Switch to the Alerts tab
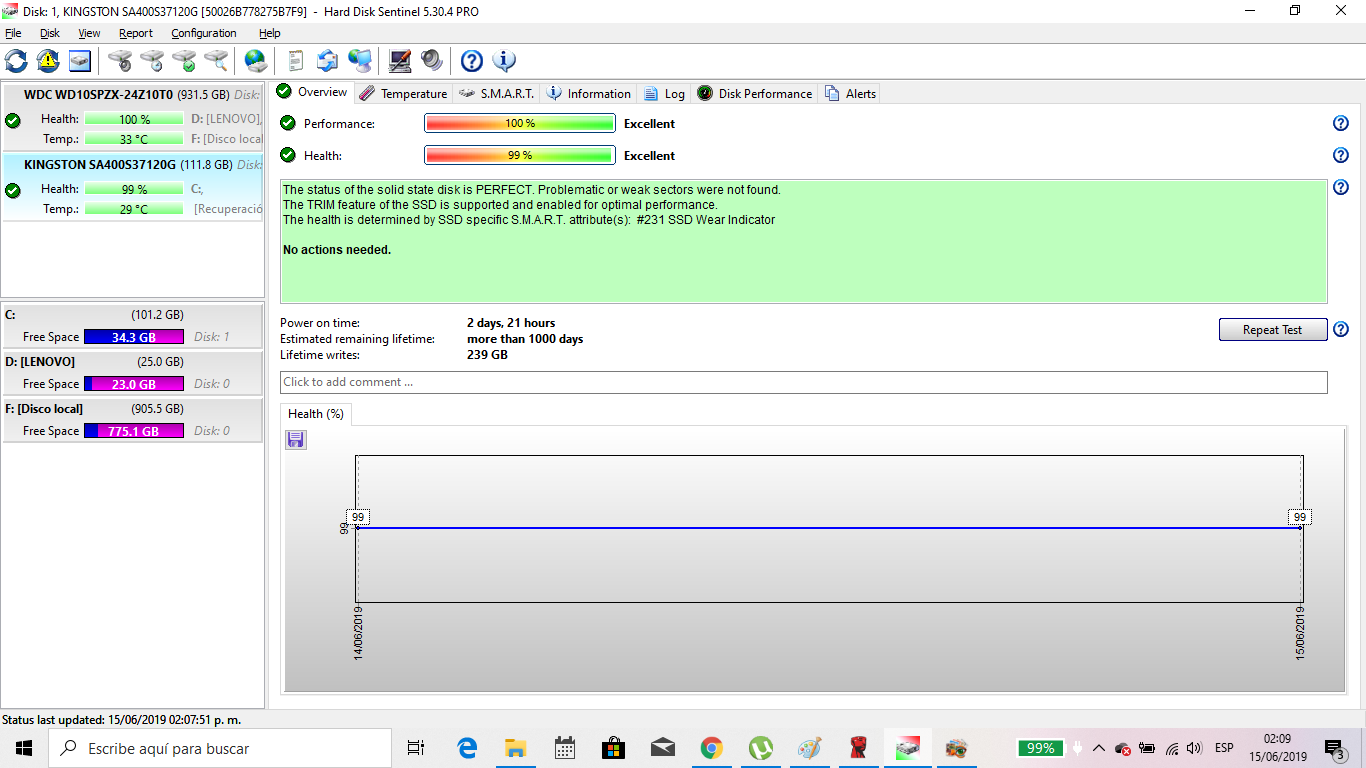The image size is (1366, 768). (850, 94)
